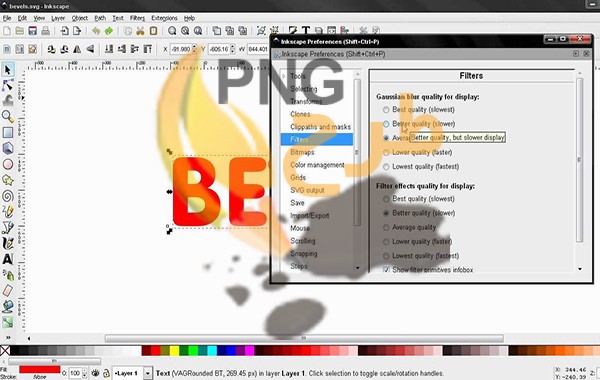Image resolution: width=600 pixels, height=380 pixels.
Task: Open the Filters menu
Action: 137,18
